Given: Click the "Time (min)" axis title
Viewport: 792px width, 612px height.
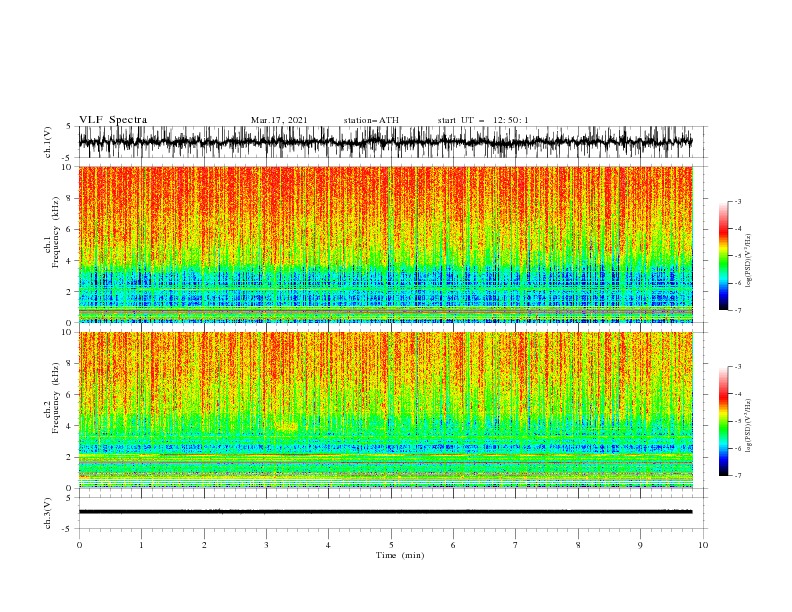Looking at the screenshot, I should tap(400, 555).
